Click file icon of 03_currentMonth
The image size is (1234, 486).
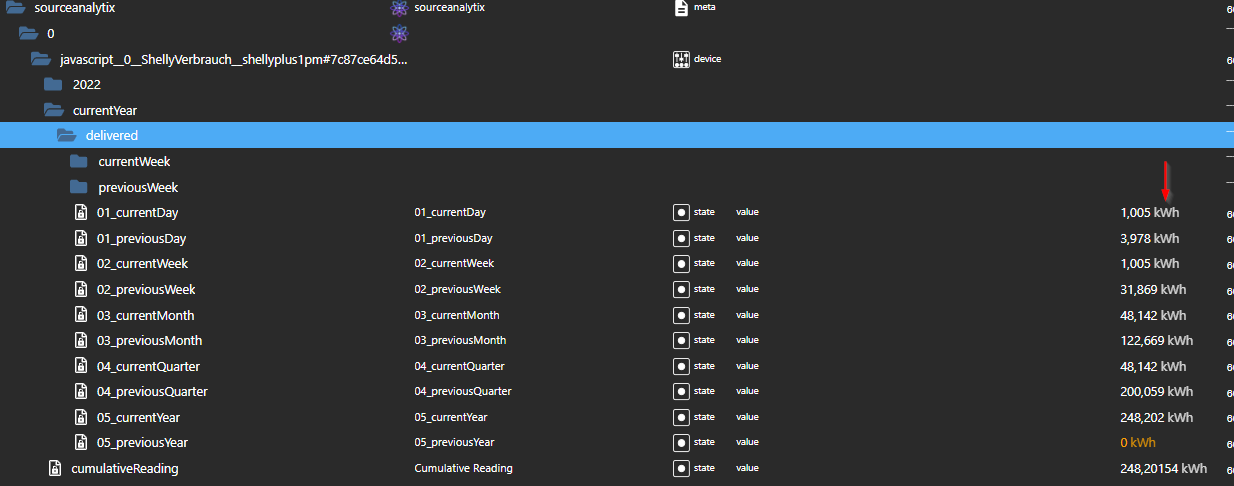81,315
